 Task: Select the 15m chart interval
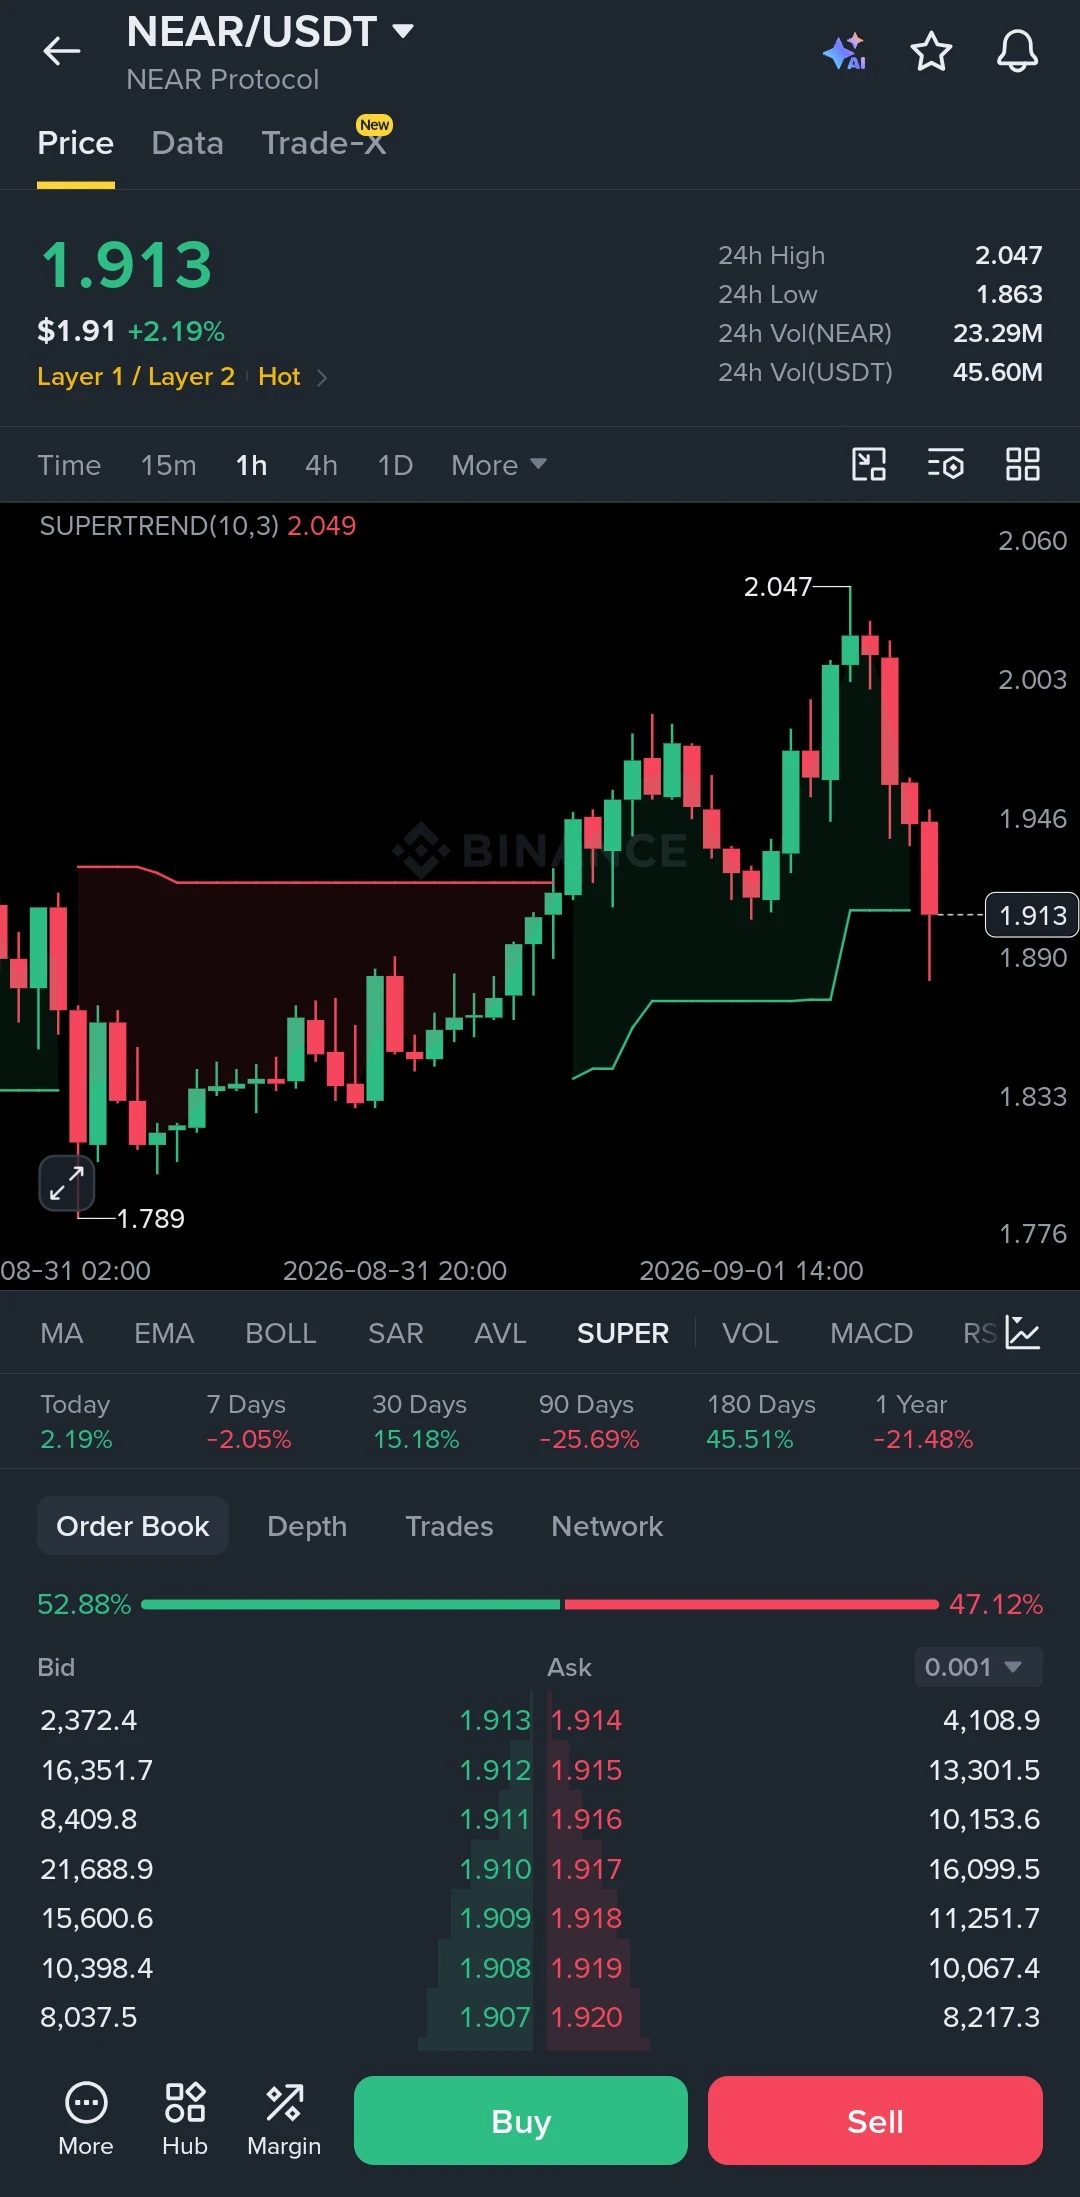168,465
